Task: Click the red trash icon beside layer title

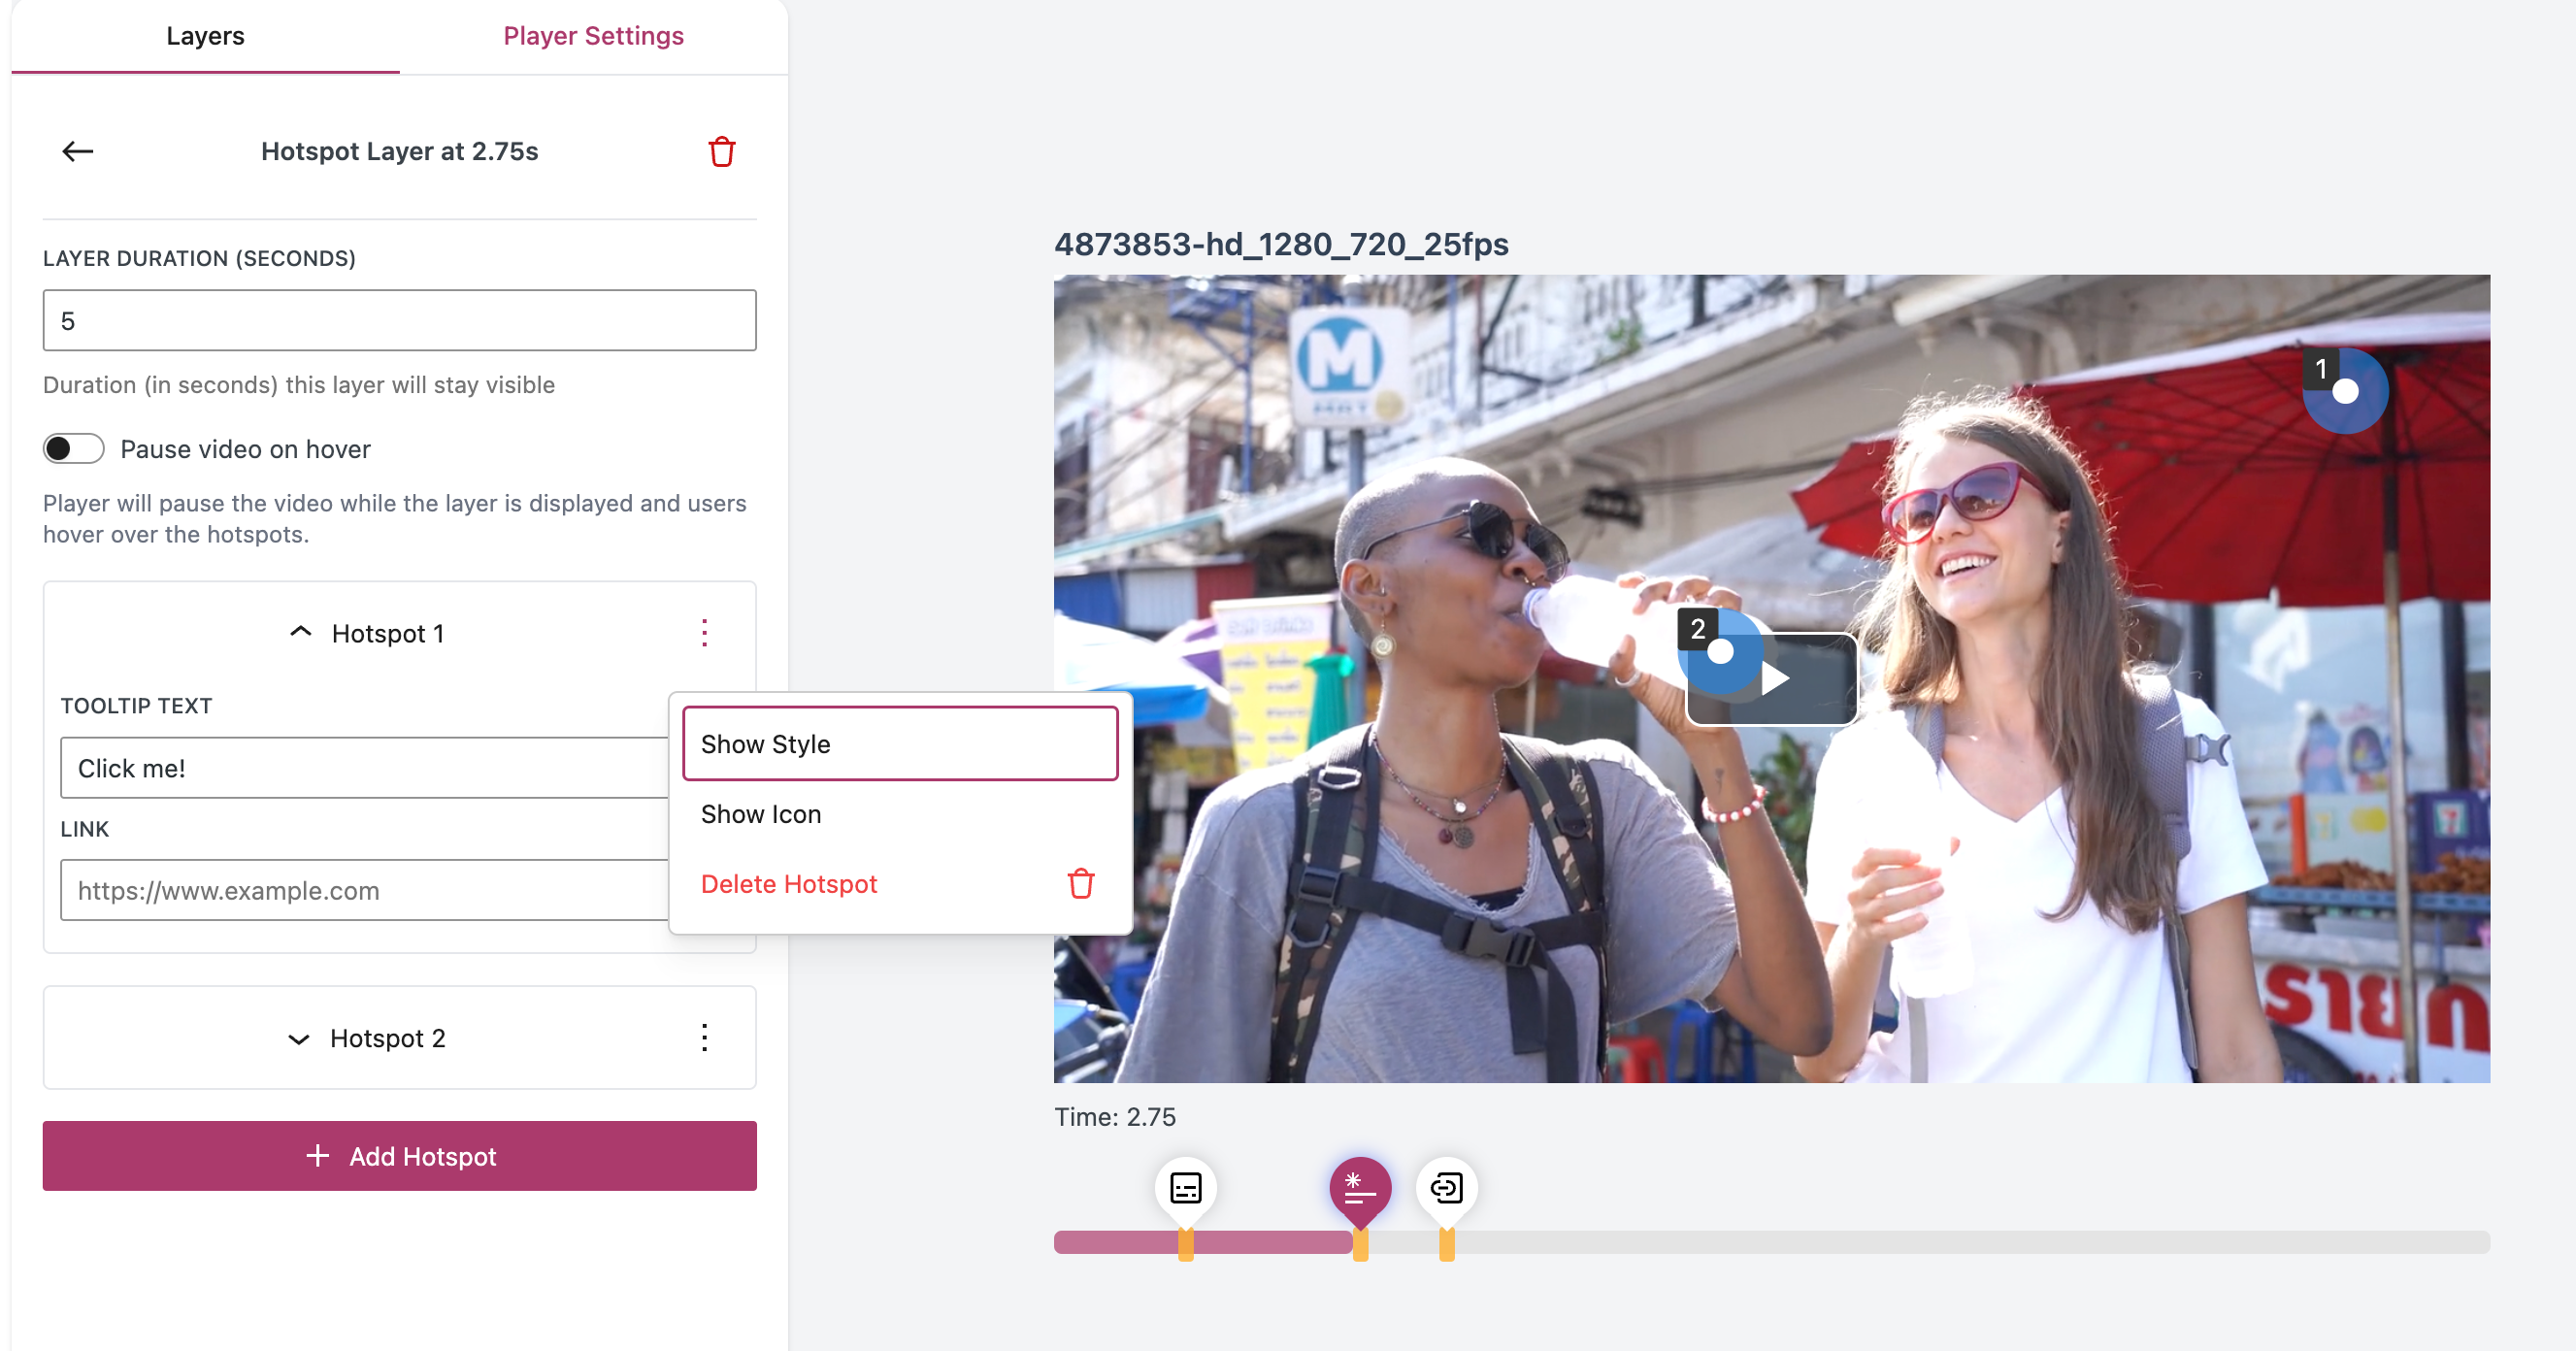Action: click(721, 152)
